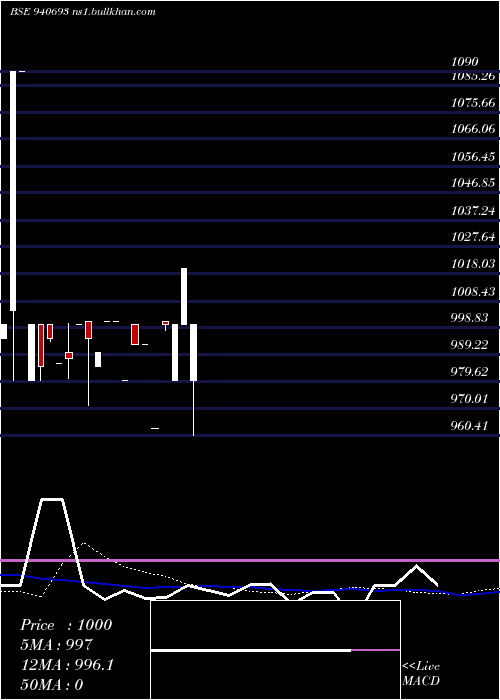
Task: Click the 979.62 price axis label
Action: click(x=469, y=372)
